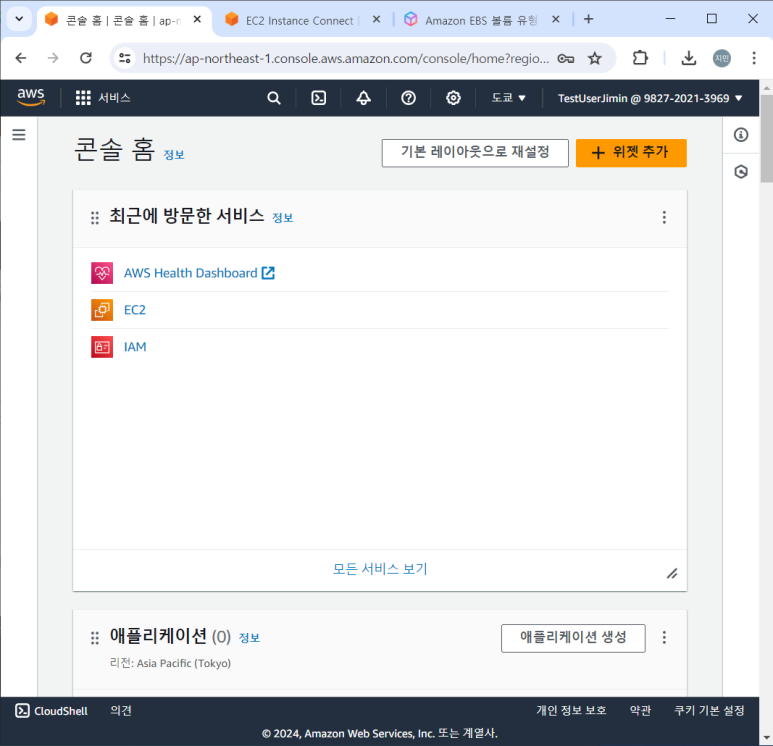Bookmark this page with the star
Viewport: 773px width, 746px height.
tap(595, 59)
